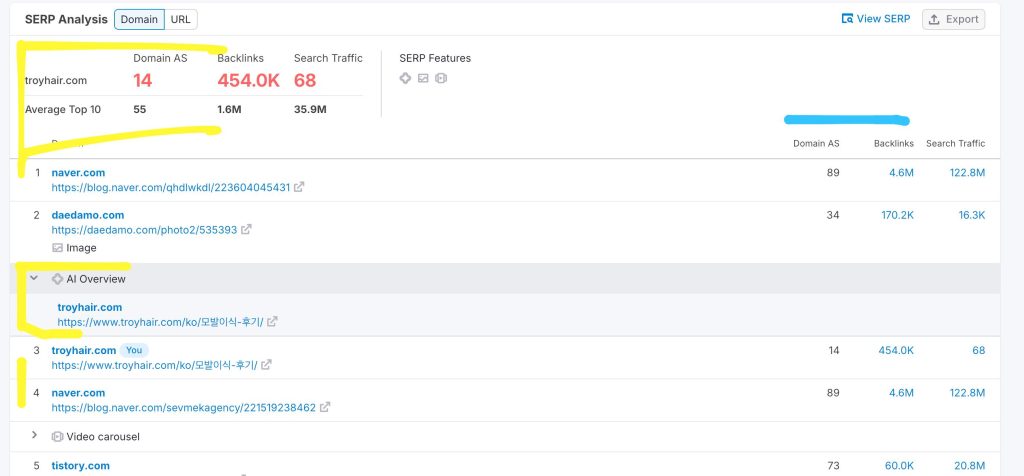Viewport: 1024px width, 476px height.
Task: Sort by the Search Traffic column header
Action: tap(955, 143)
